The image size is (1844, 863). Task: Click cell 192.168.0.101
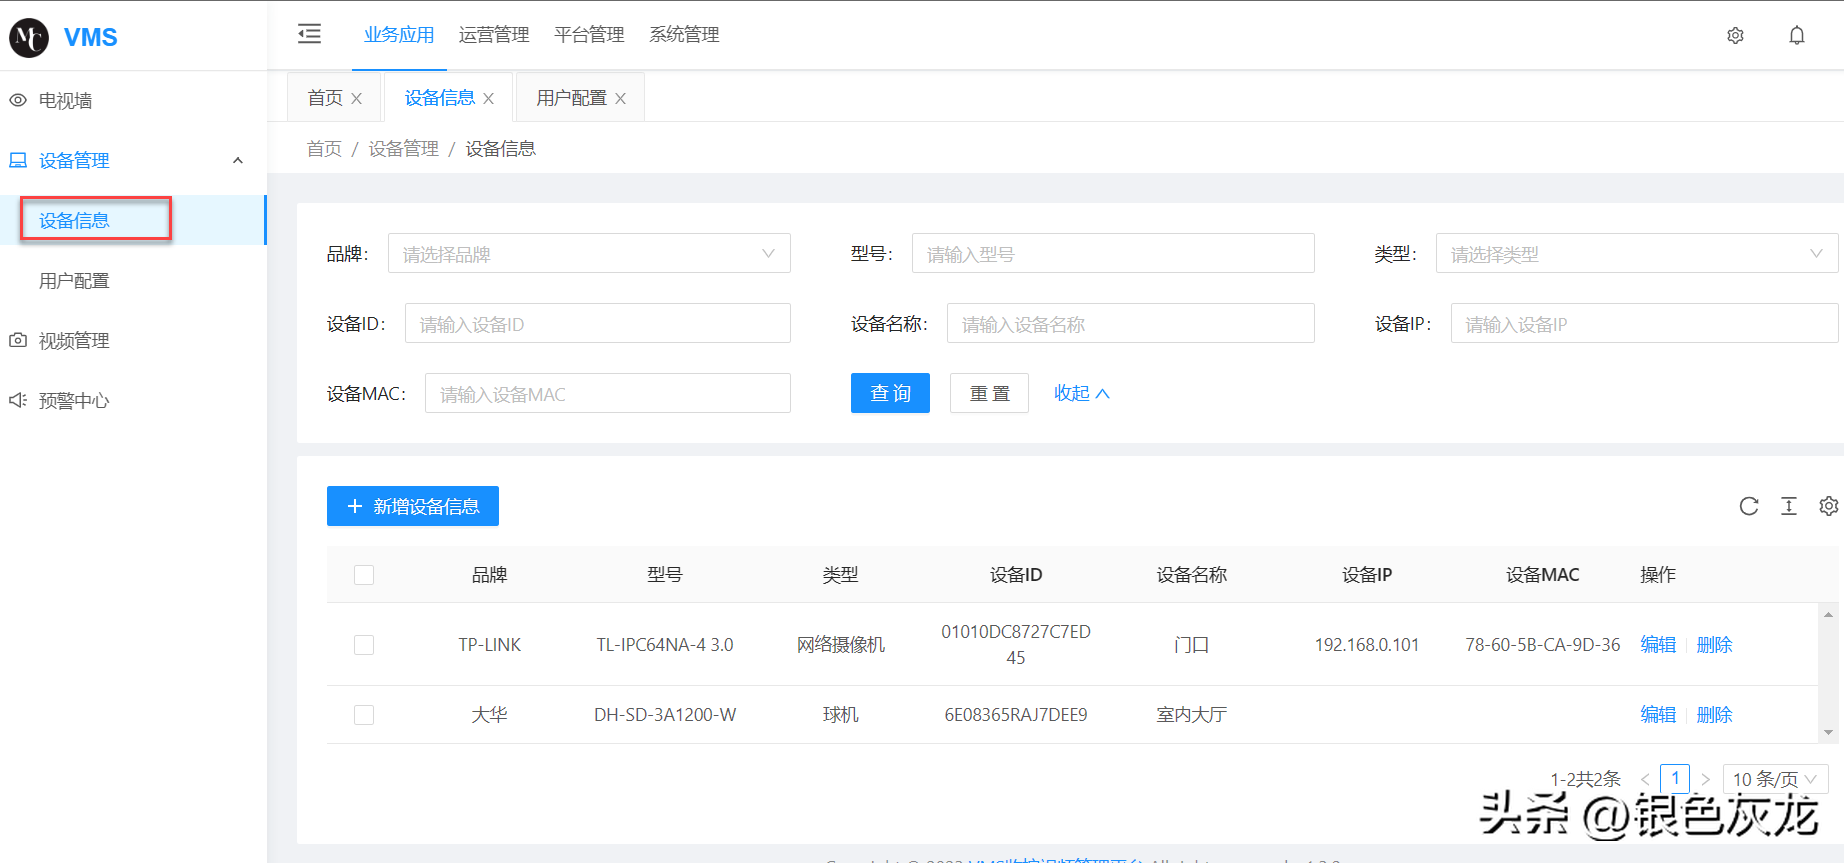point(1367,645)
